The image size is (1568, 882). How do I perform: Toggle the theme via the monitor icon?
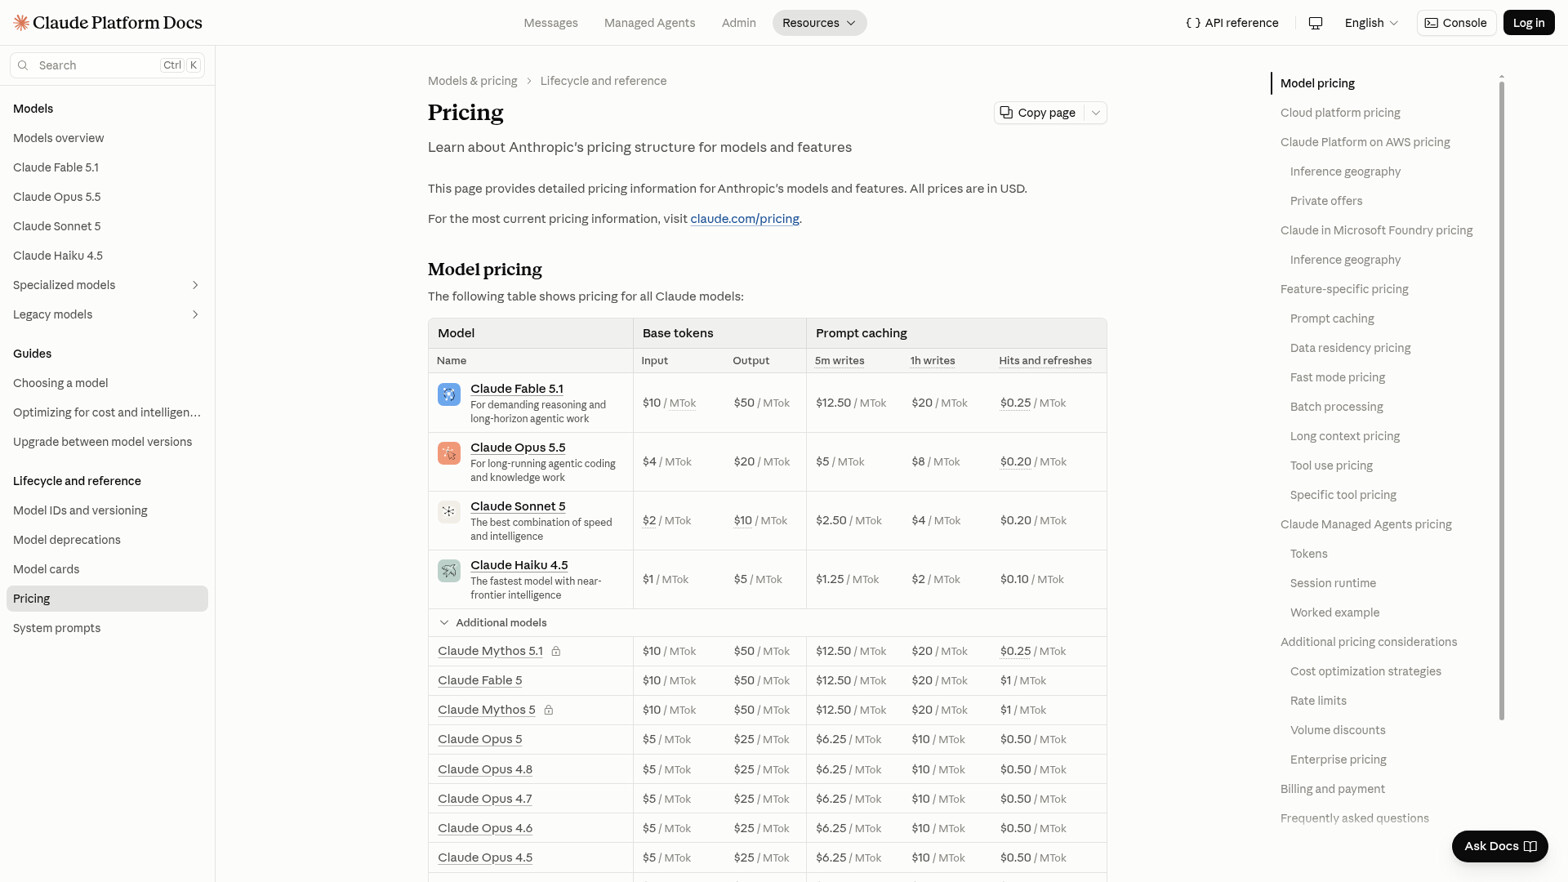tap(1315, 23)
